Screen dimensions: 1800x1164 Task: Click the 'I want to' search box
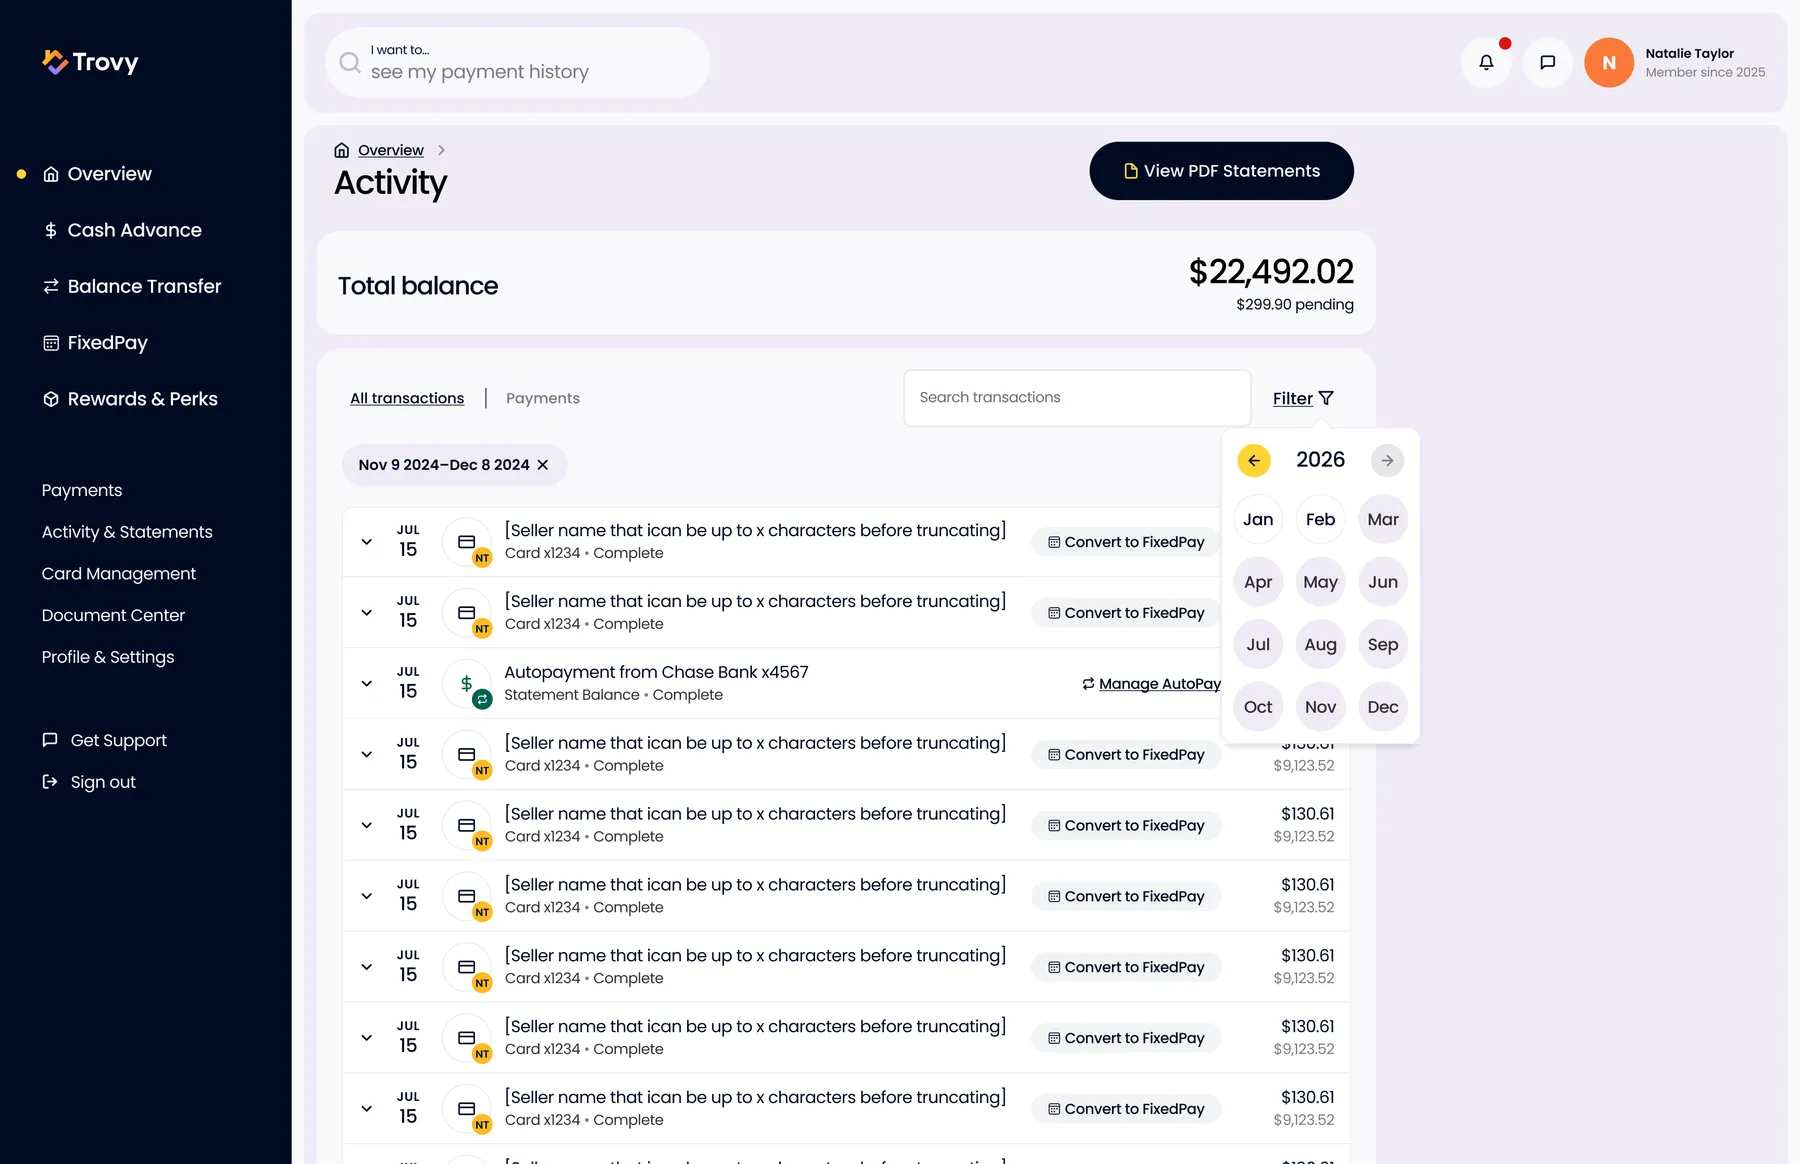518,63
